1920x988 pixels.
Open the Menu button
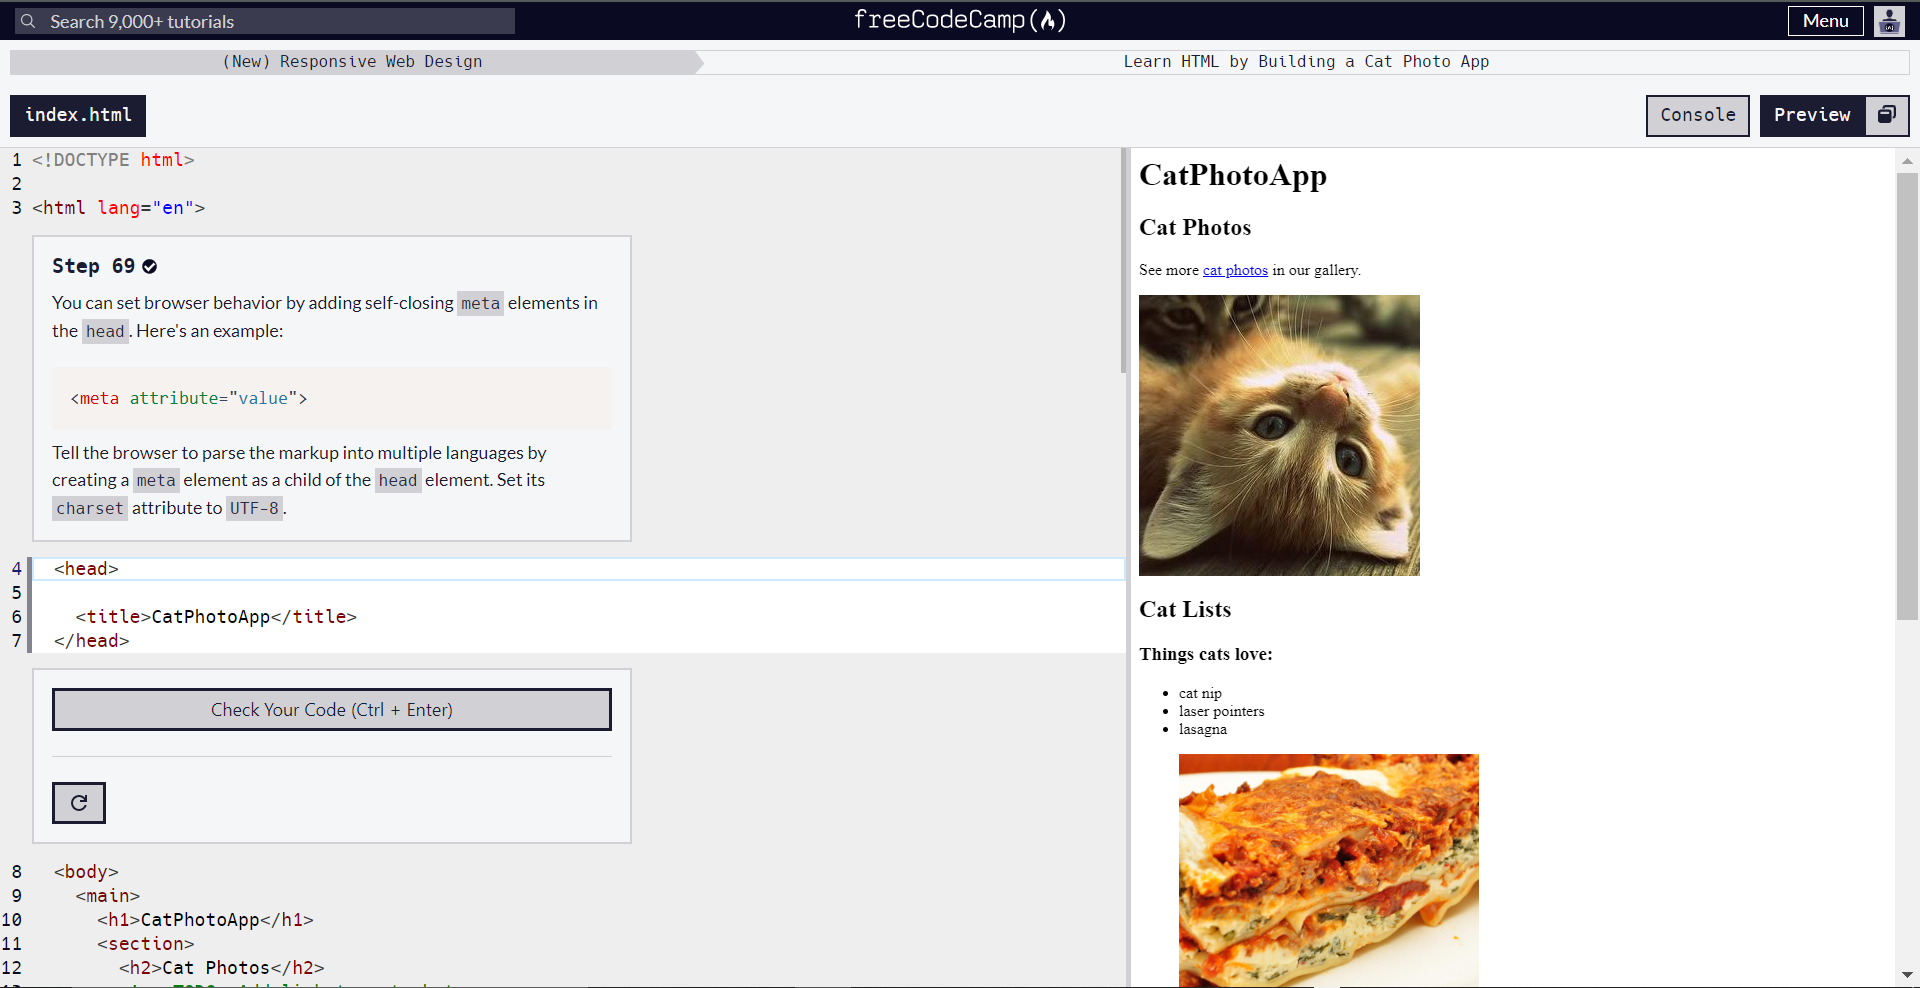click(1825, 21)
